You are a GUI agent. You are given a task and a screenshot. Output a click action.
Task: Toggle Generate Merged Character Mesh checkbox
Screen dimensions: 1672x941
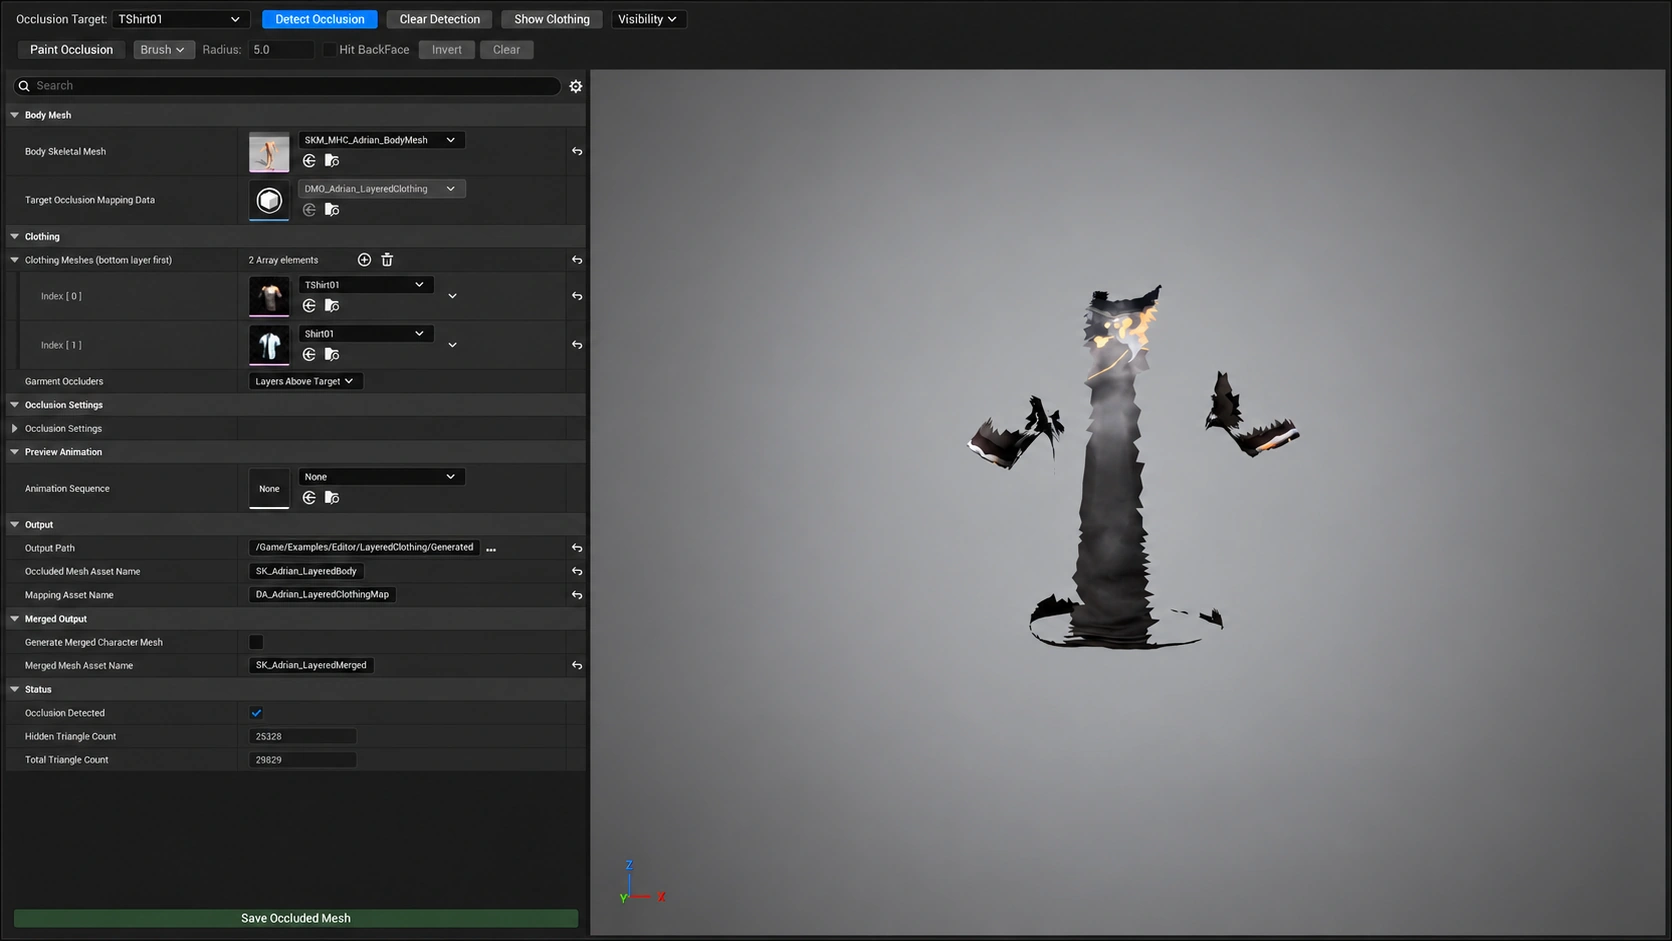coord(256,642)
